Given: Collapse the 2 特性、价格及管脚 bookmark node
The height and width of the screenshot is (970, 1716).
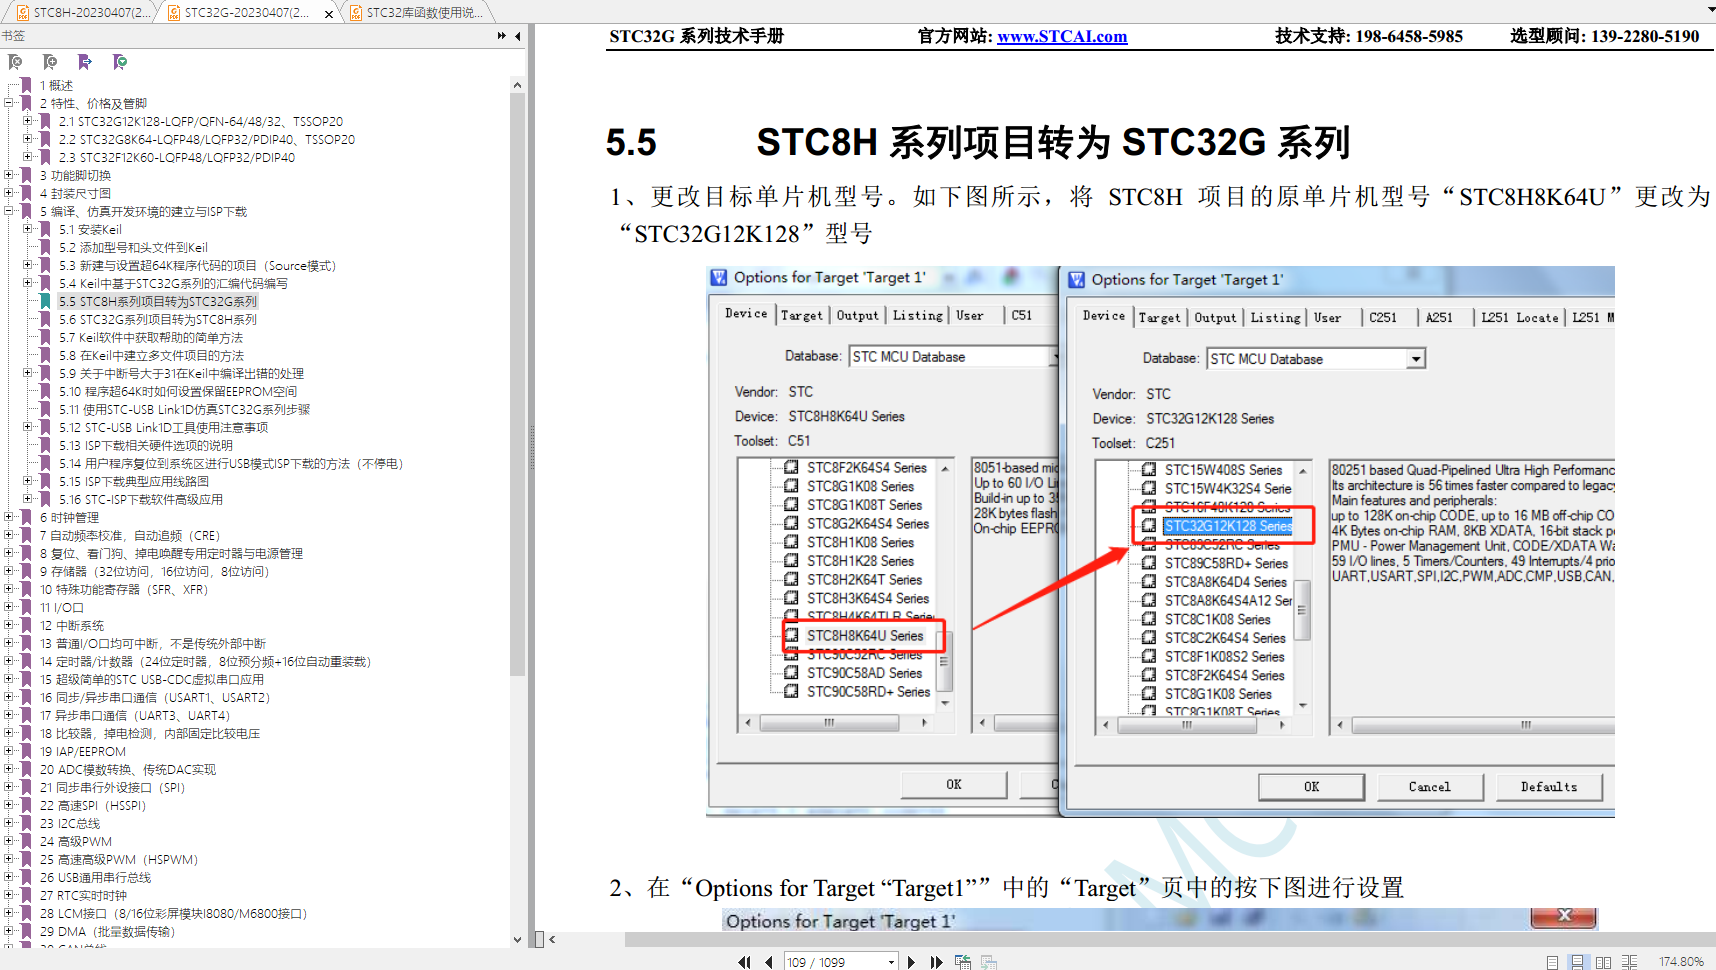Looking at the screenshot, I should pos(9,103).
